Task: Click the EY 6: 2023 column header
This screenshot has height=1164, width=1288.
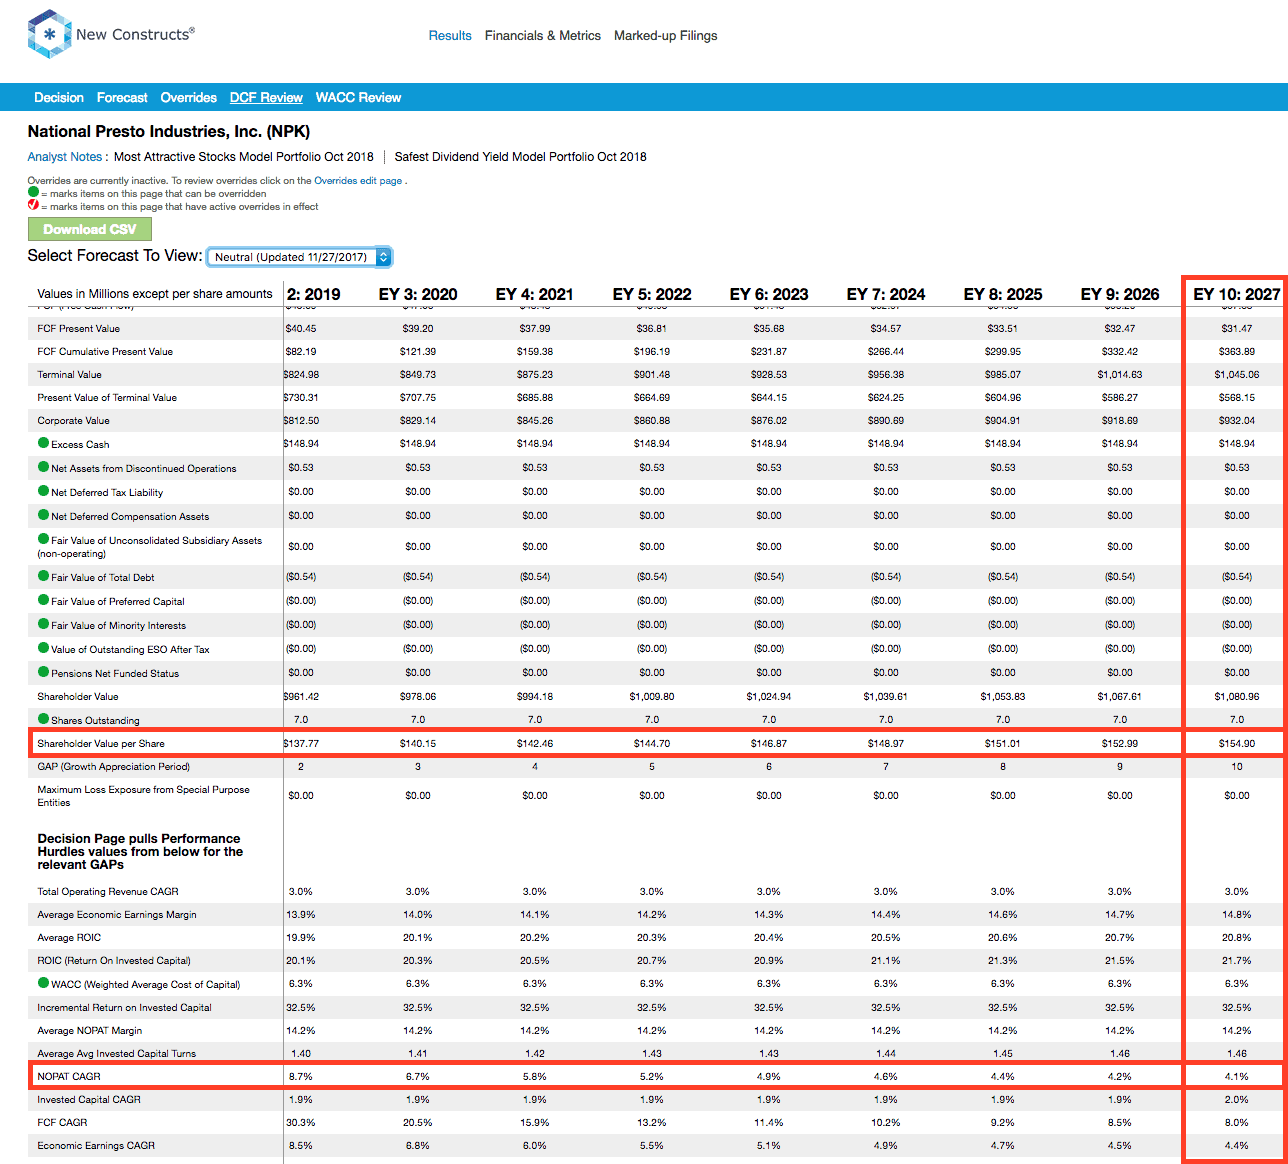Action: 769,294
